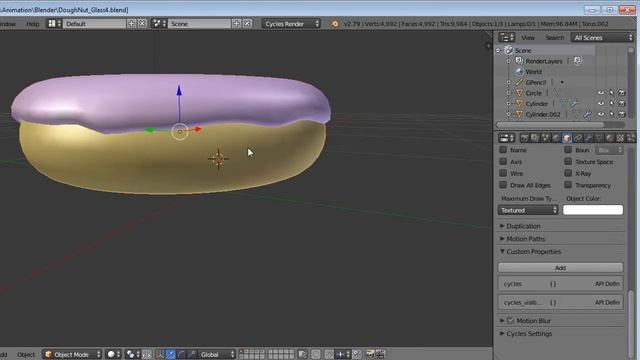Screen dimensions: 640x360
Task: Open the All Scenes outliner display dropdown
Action: click(x=602, y=38)
